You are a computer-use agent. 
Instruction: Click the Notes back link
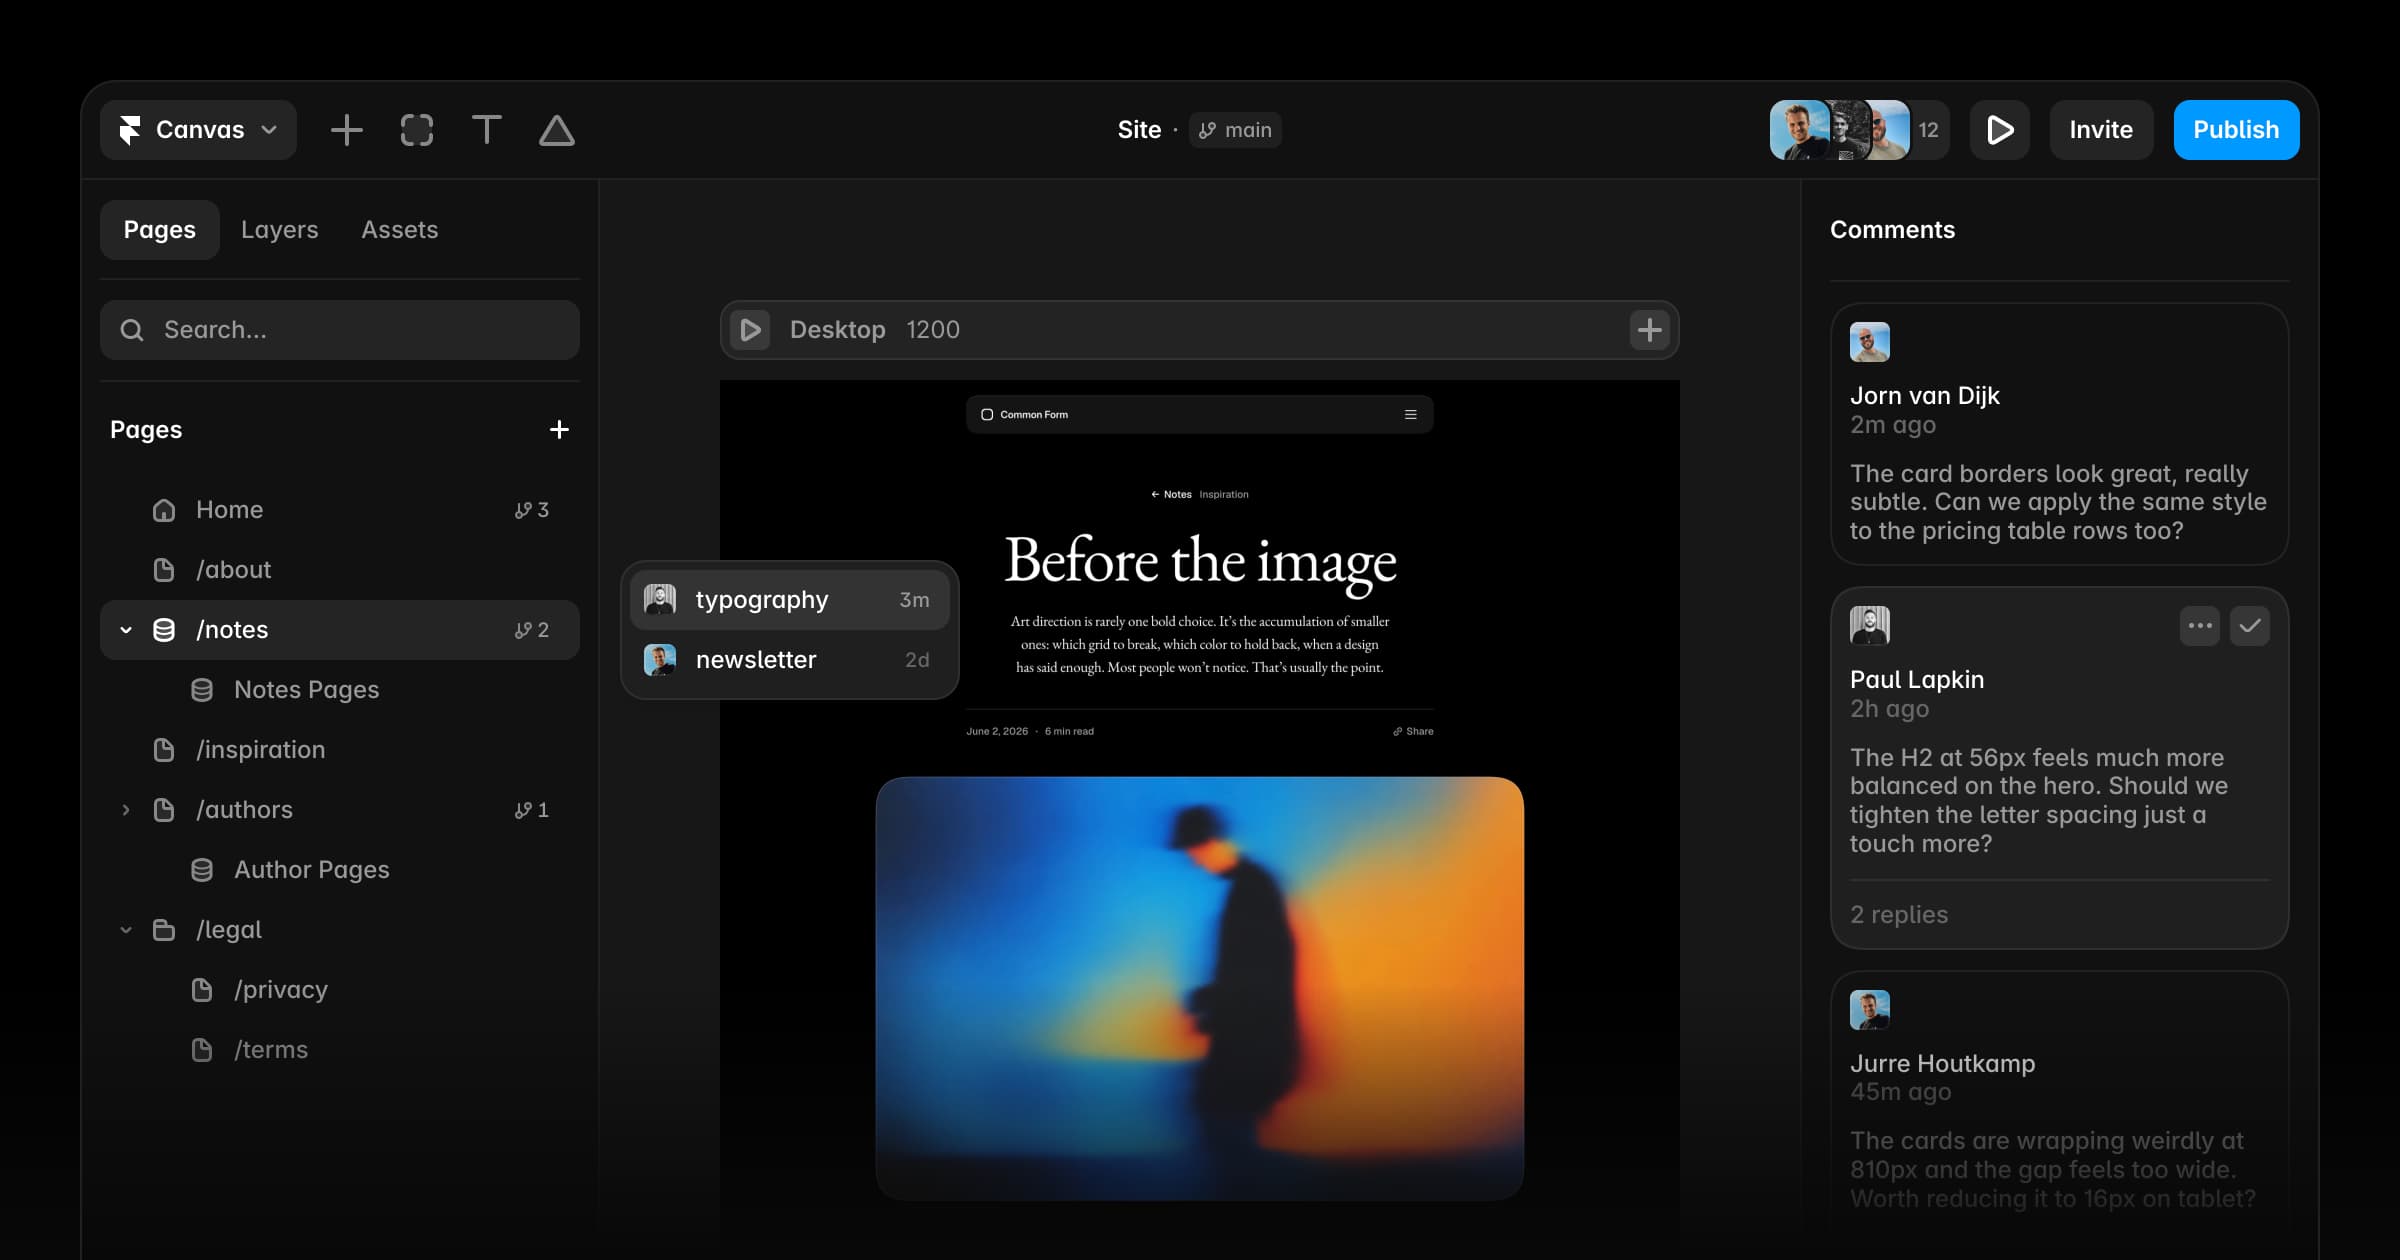click(x=1171, y=494)
